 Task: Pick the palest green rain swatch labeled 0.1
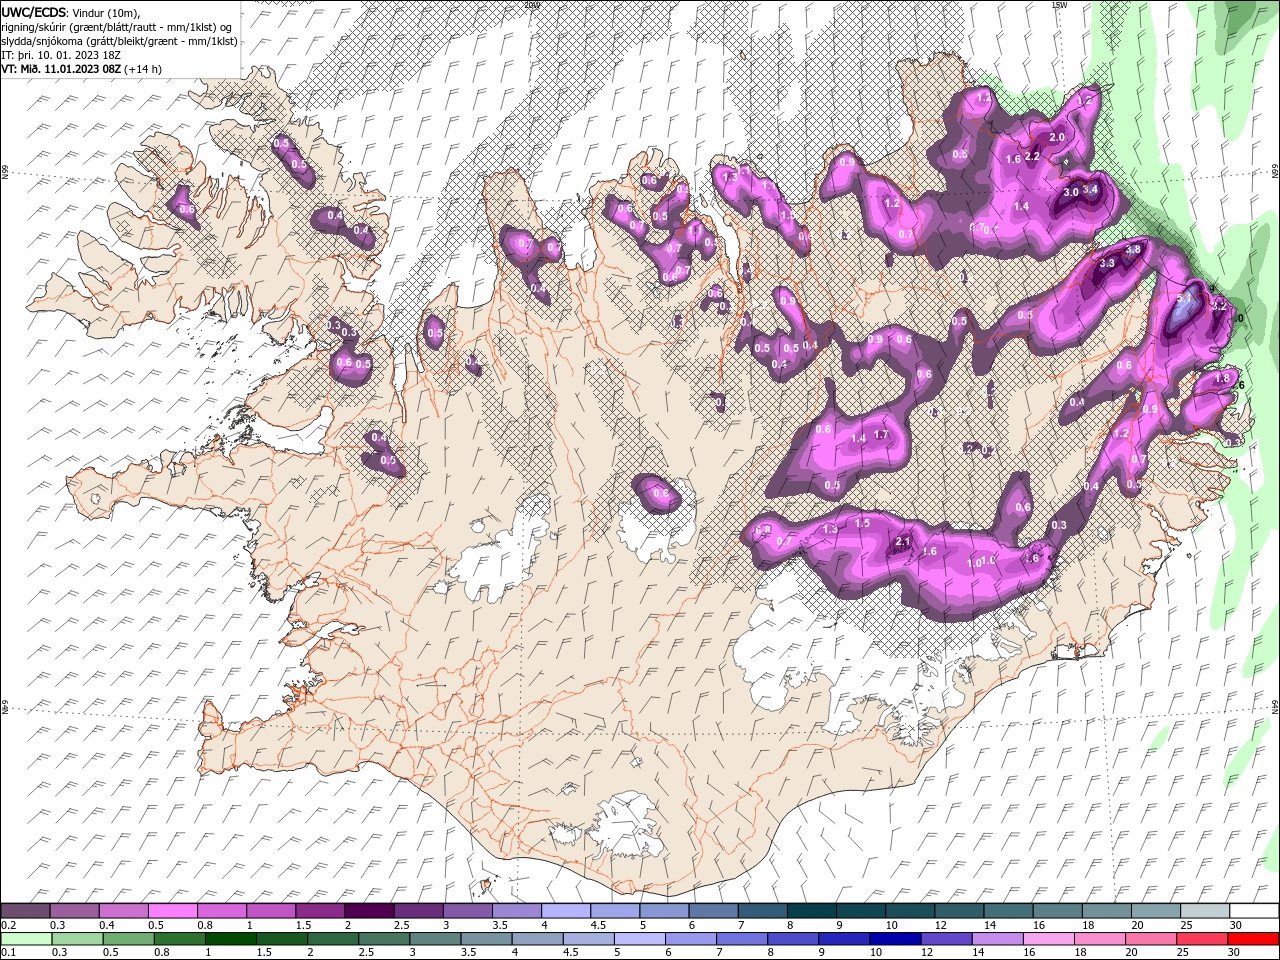click(26, 938)
